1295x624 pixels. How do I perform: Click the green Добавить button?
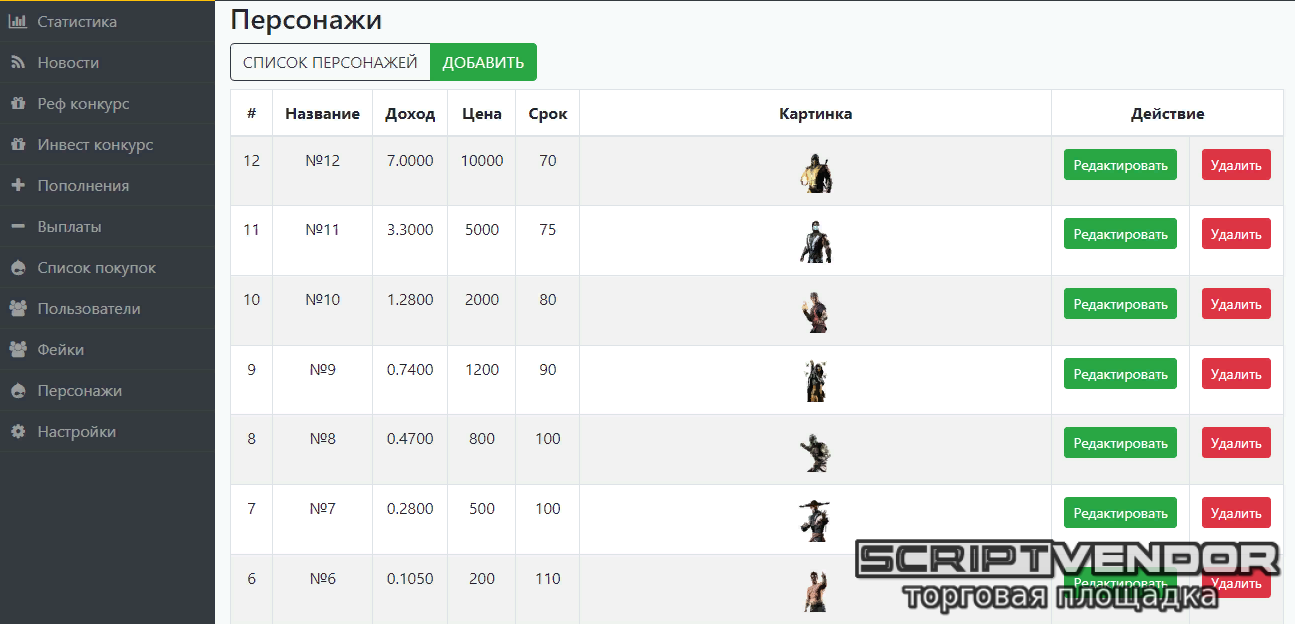pyautogui.click(x=483, y=62)
